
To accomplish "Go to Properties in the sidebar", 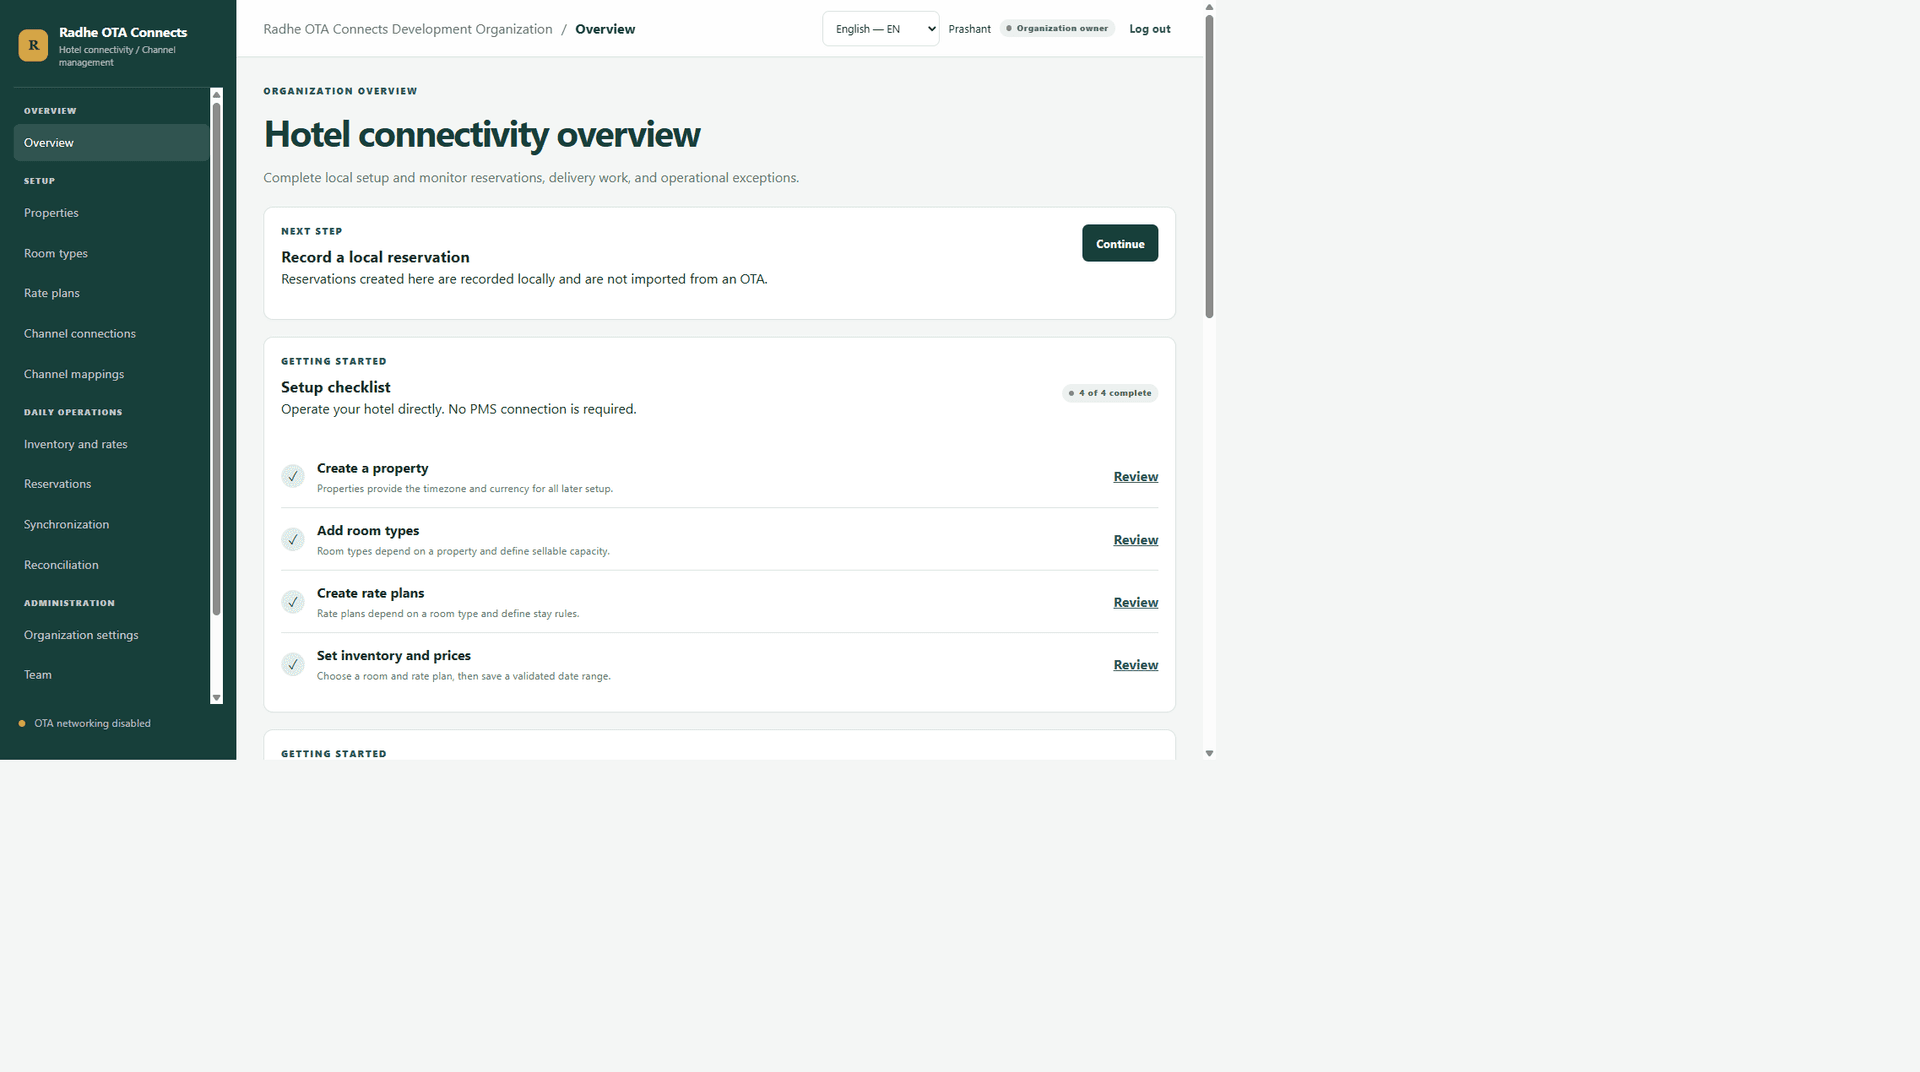I will point(111,213).
